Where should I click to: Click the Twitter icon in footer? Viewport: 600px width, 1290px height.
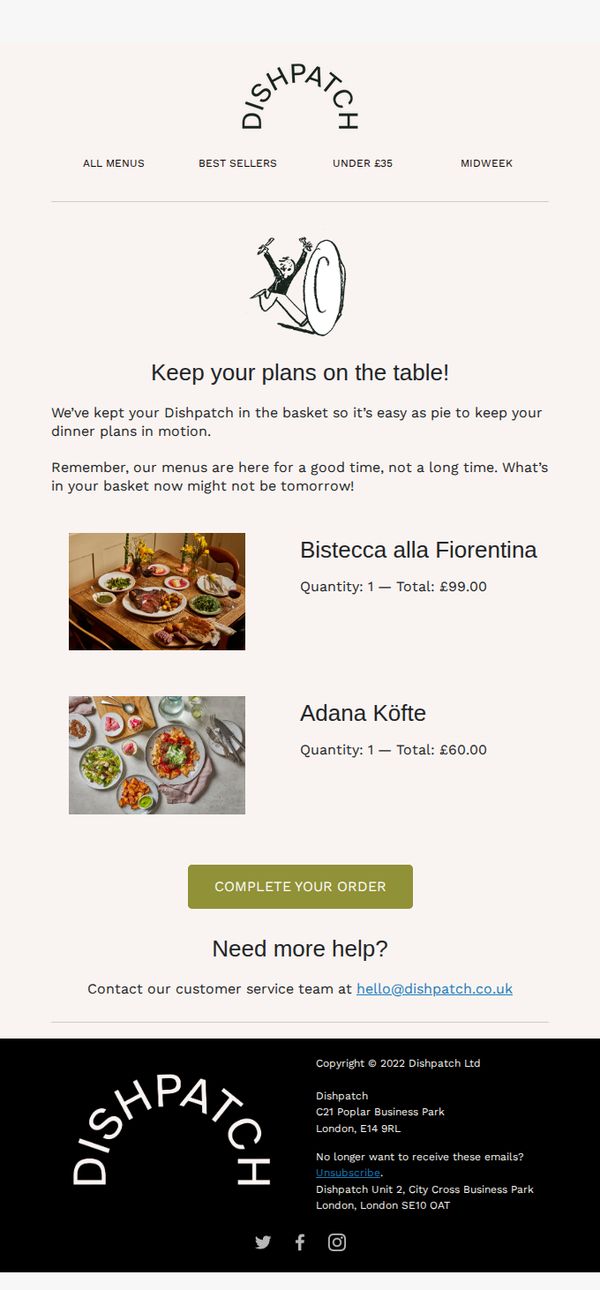(263, 1242)
